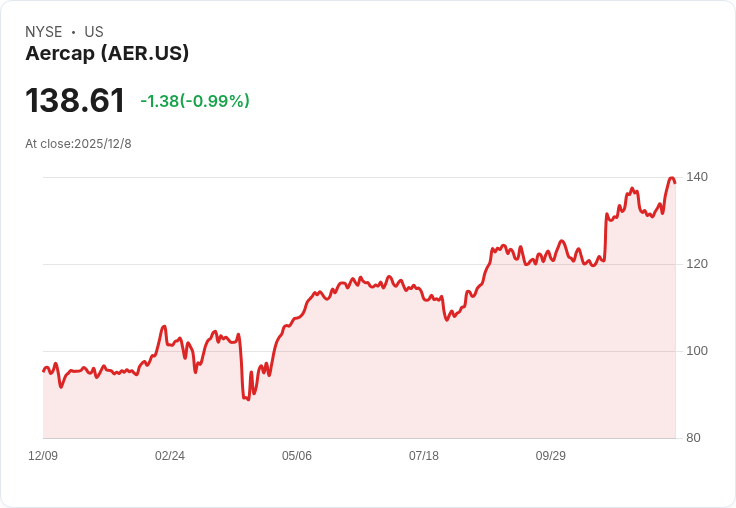
Task: Click the red line's leftmost start point
Action: click(43, 371)
